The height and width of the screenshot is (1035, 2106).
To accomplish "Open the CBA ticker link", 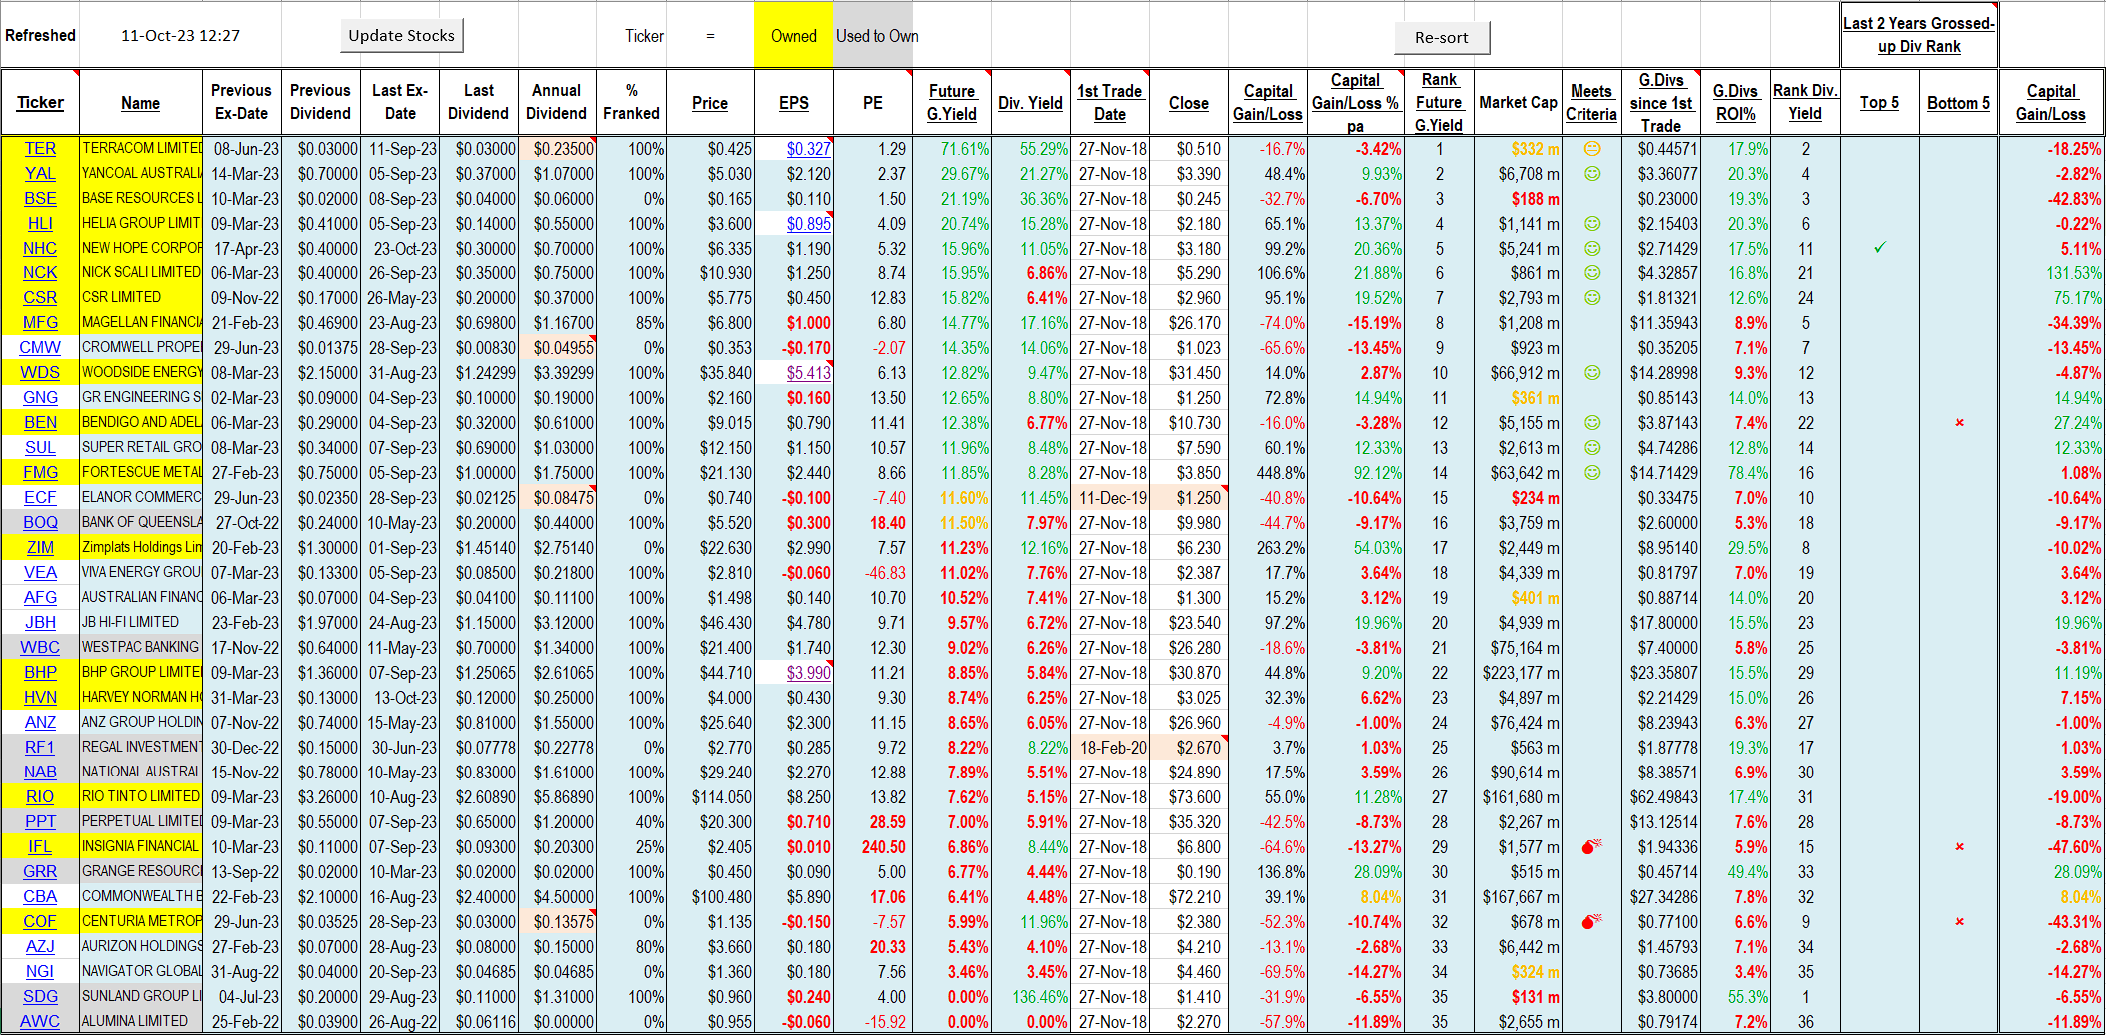I will pyautogui.click(x=40, y=897).
